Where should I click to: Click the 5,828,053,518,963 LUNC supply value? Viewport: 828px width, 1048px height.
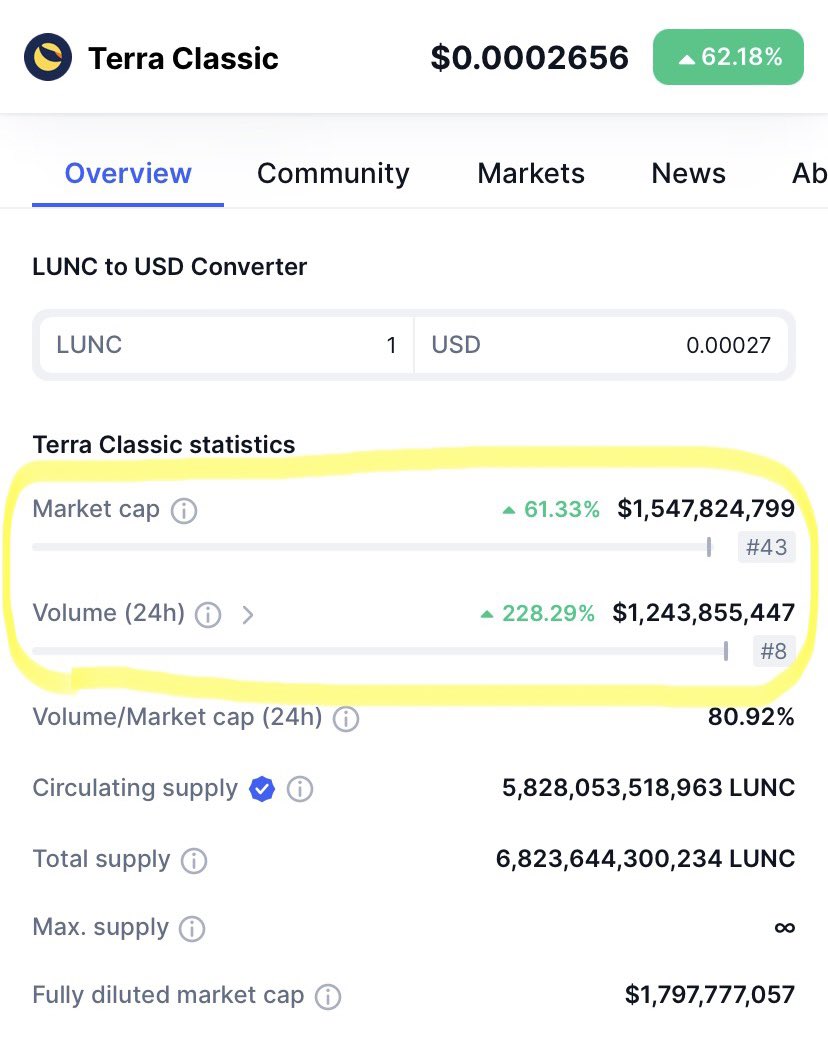(648, 788)
